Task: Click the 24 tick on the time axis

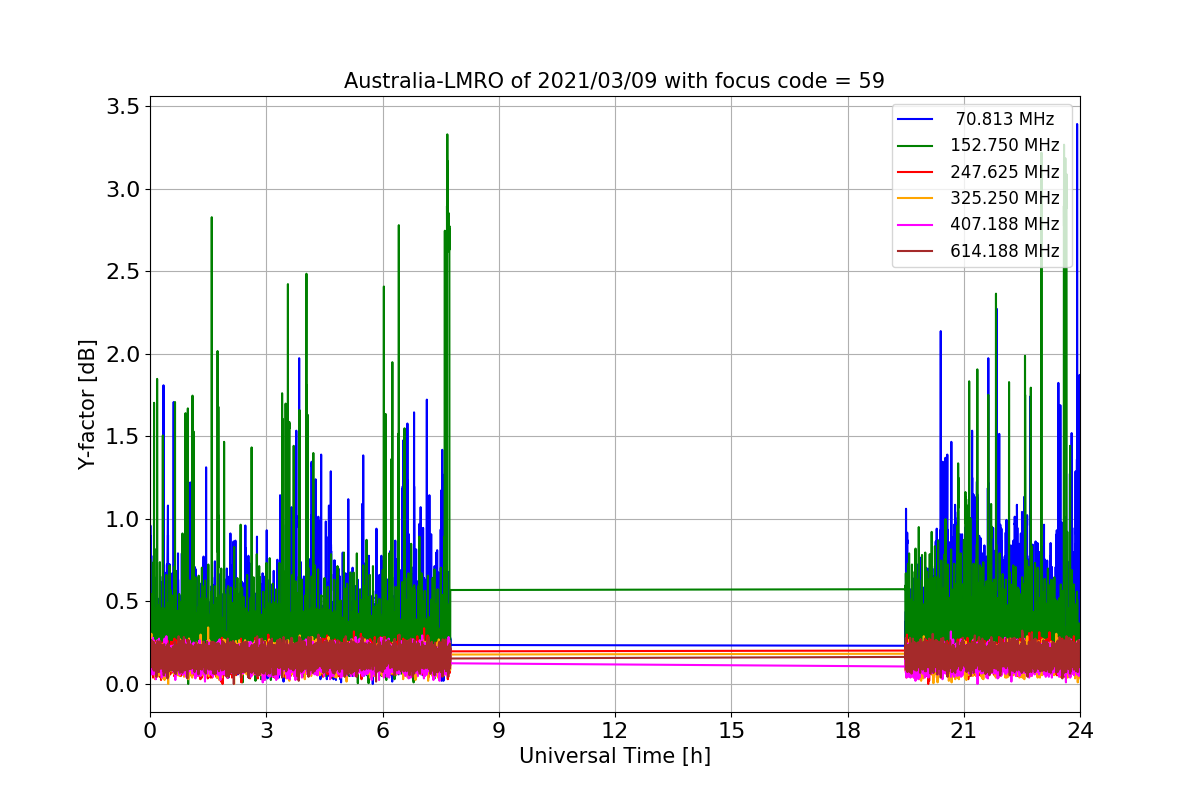Action: [1080, 731]
